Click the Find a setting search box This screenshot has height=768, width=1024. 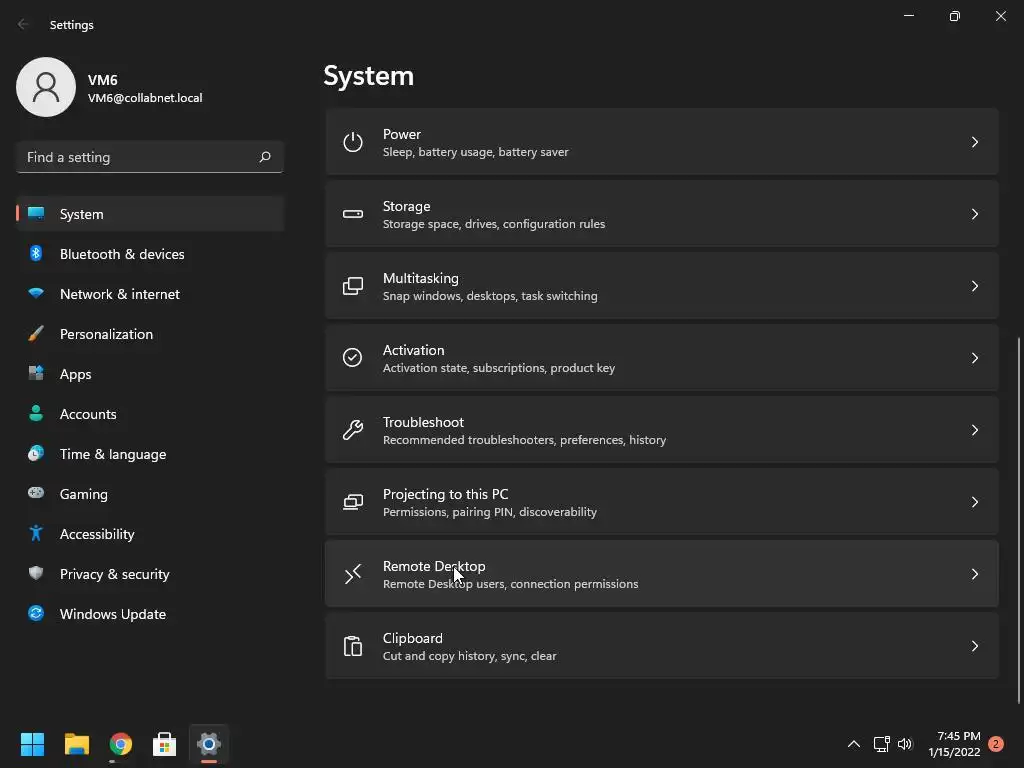(150, 157)
